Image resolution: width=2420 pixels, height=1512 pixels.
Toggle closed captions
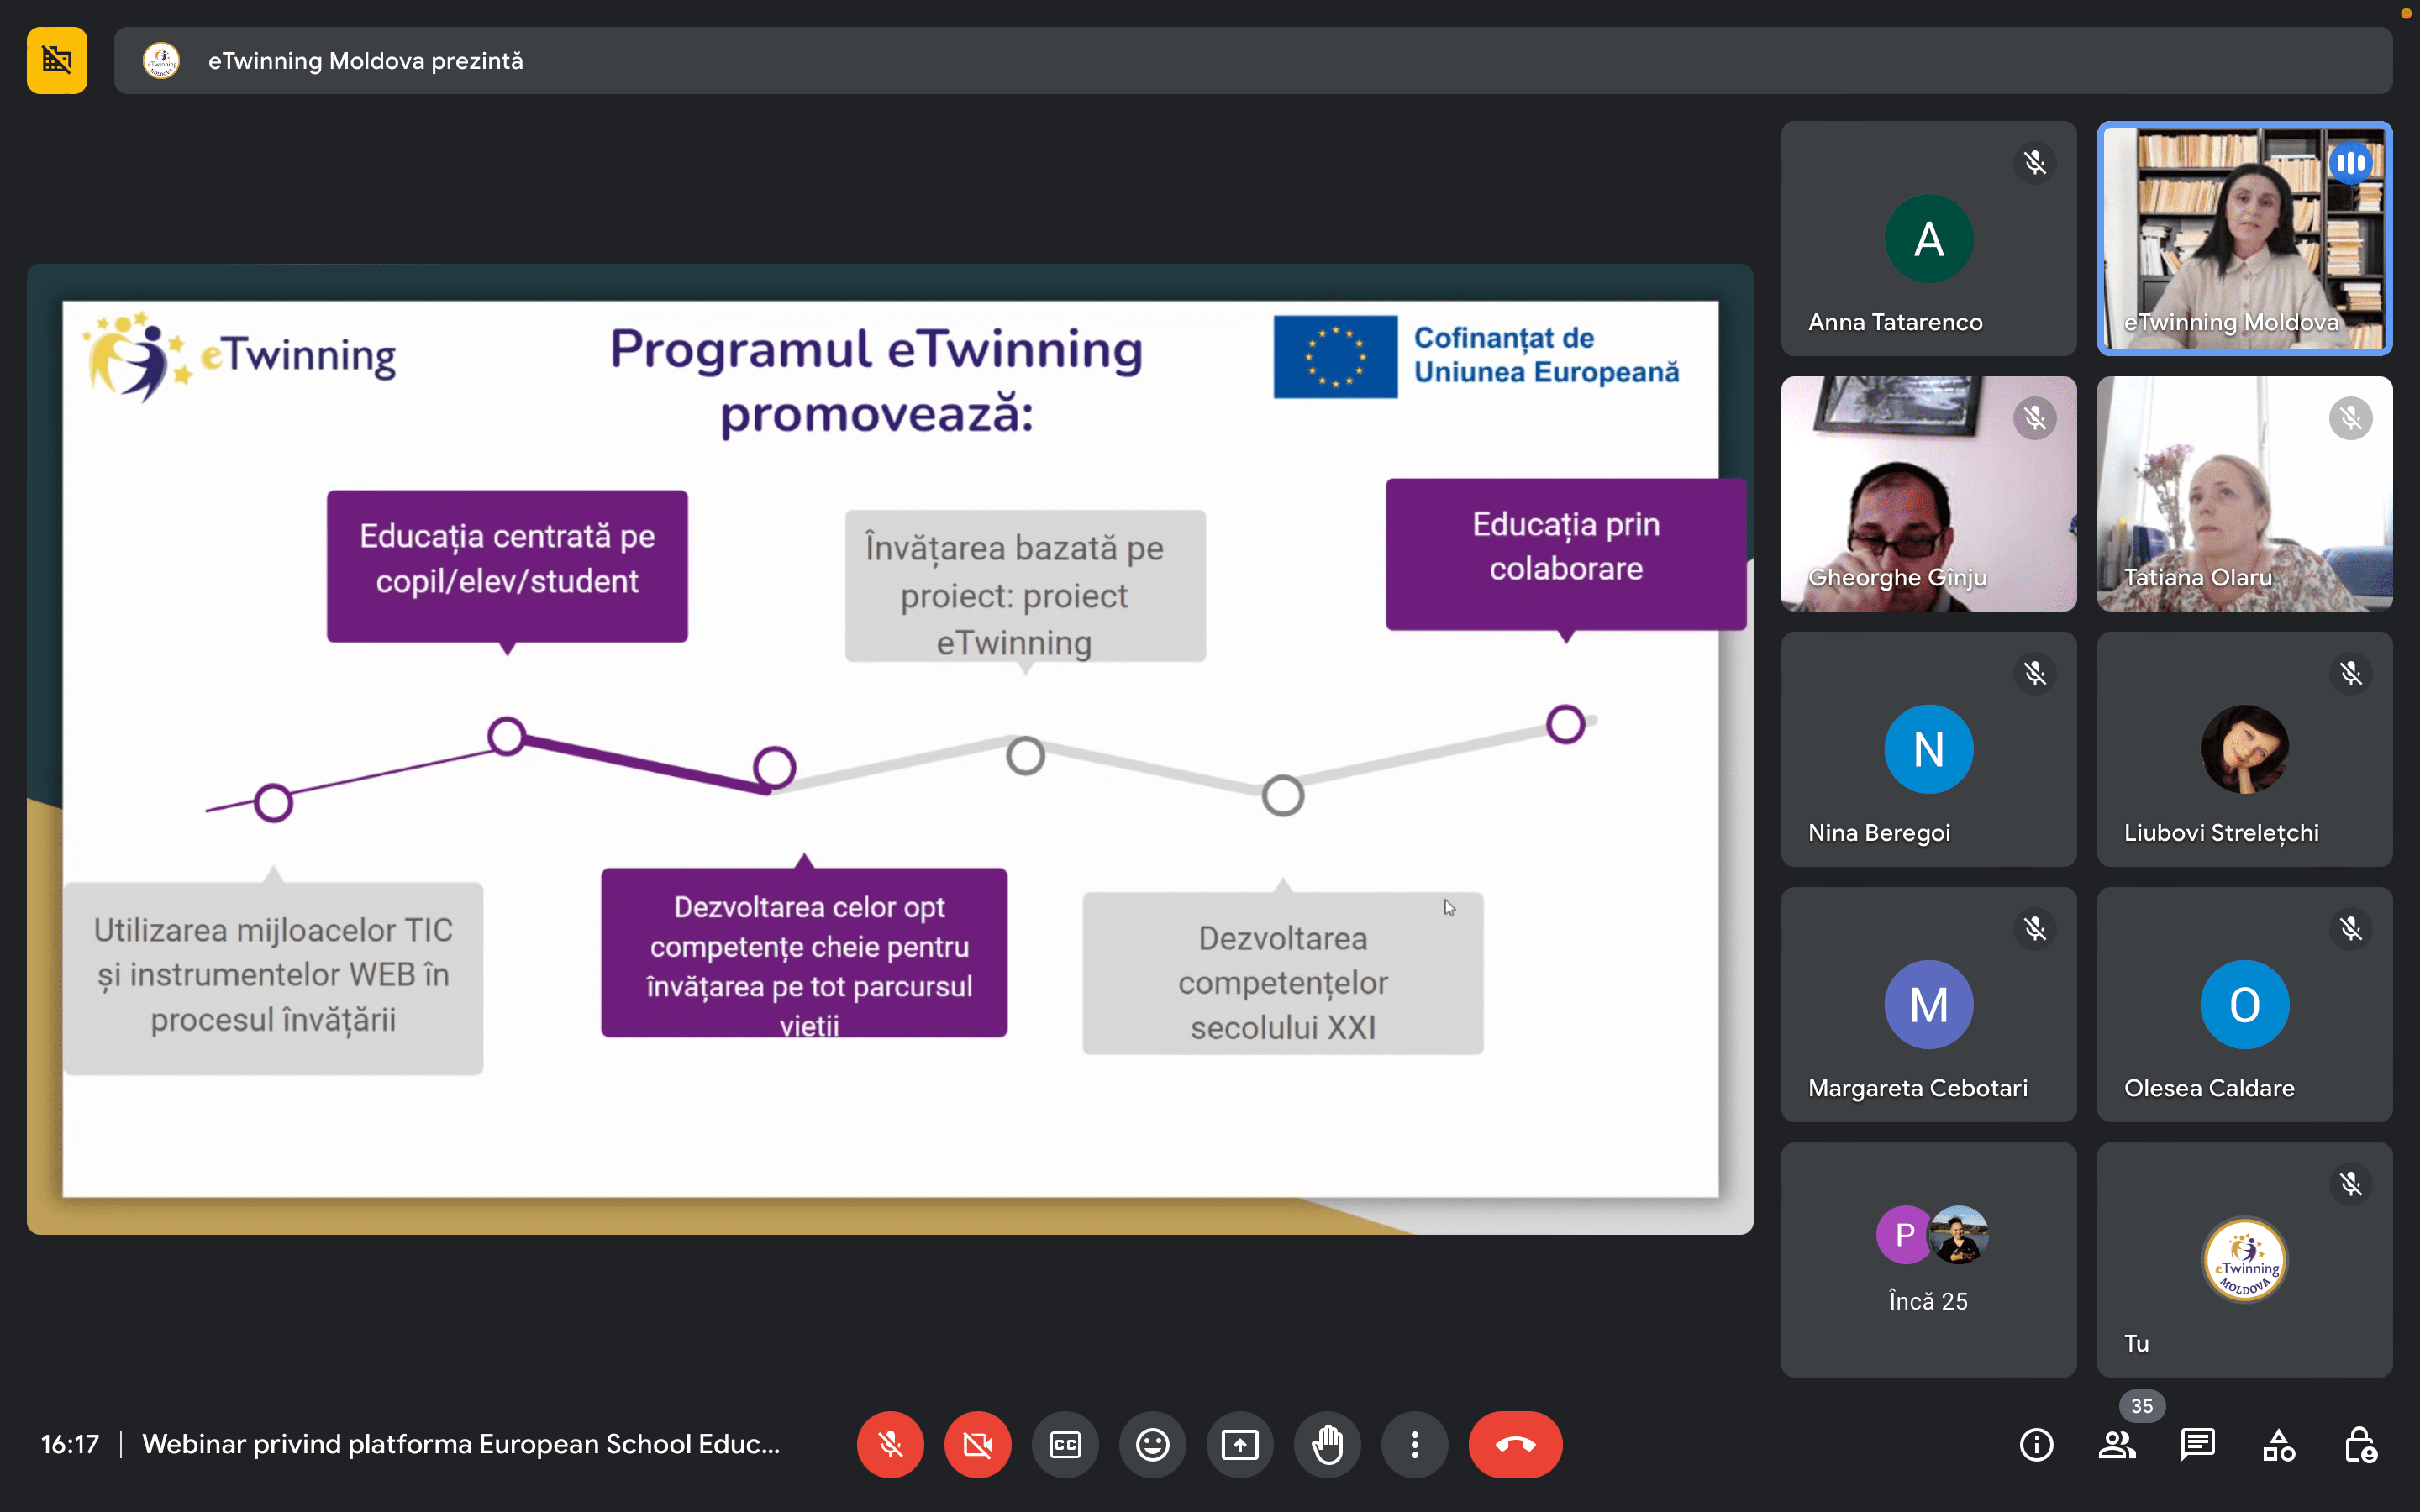pos(1065,1444)
